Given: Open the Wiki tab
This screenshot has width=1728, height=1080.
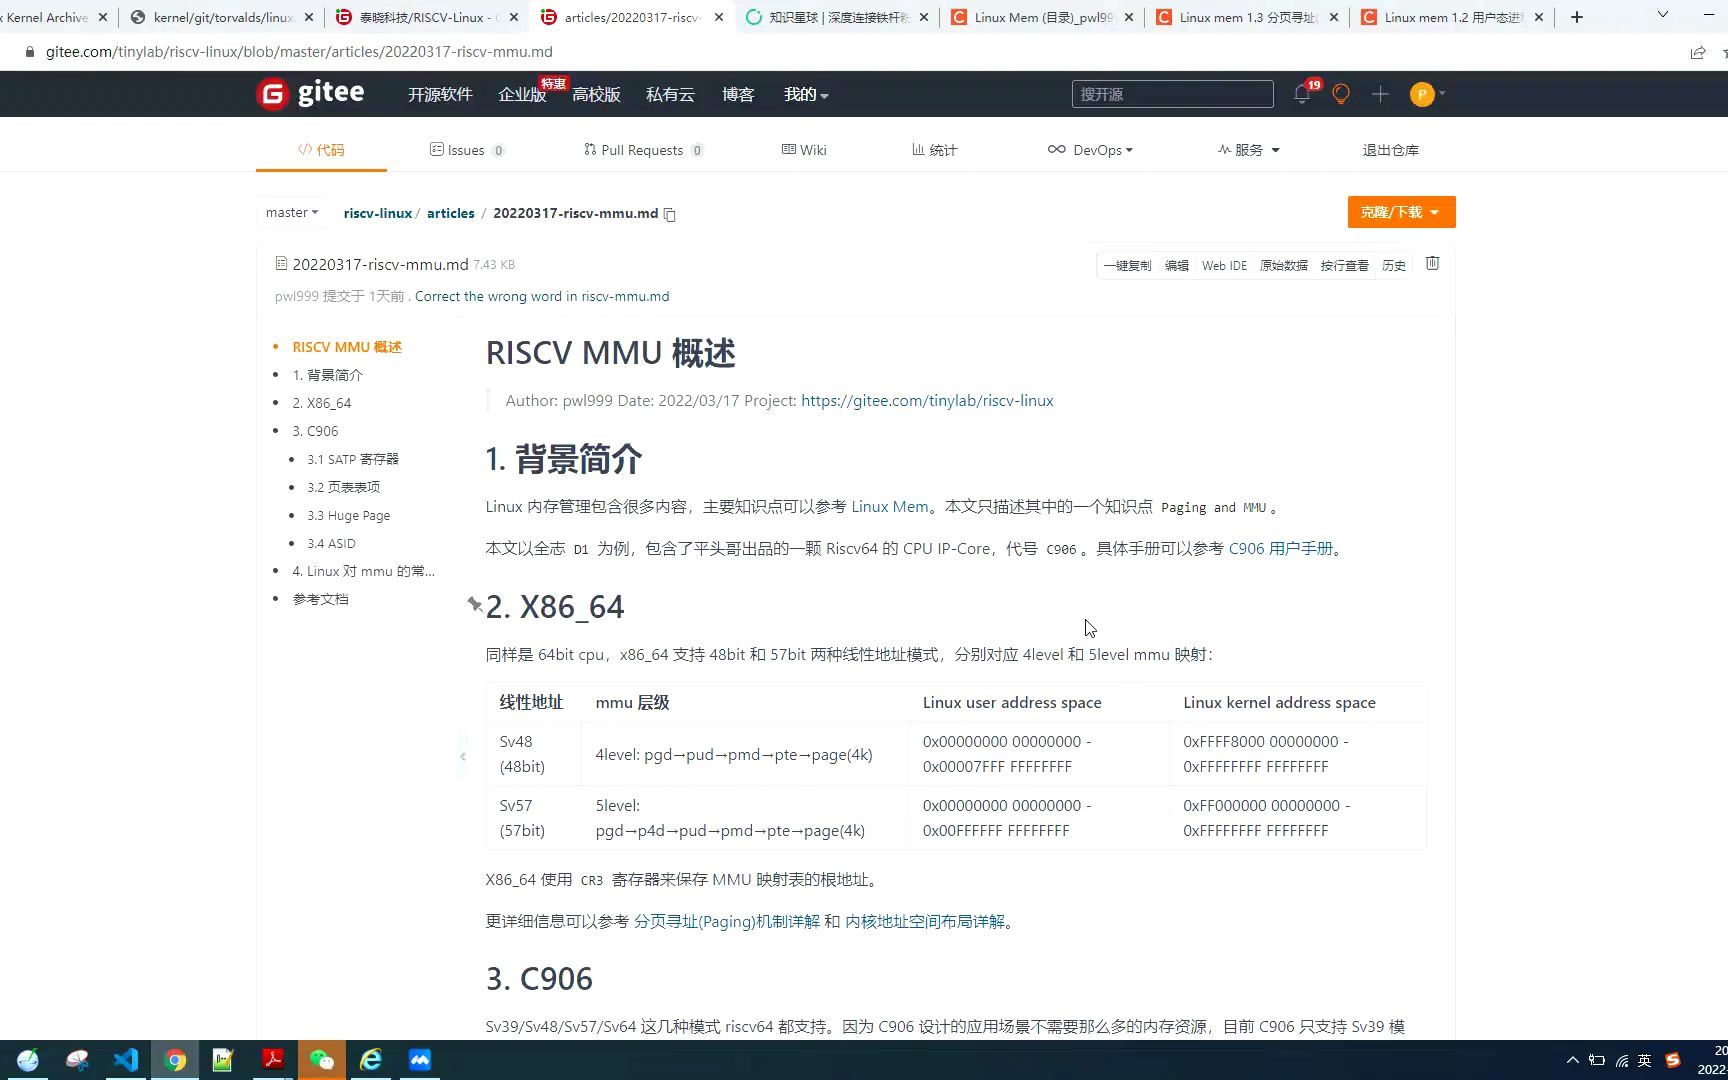Looking at the screenshot, I should click(804, 150).
